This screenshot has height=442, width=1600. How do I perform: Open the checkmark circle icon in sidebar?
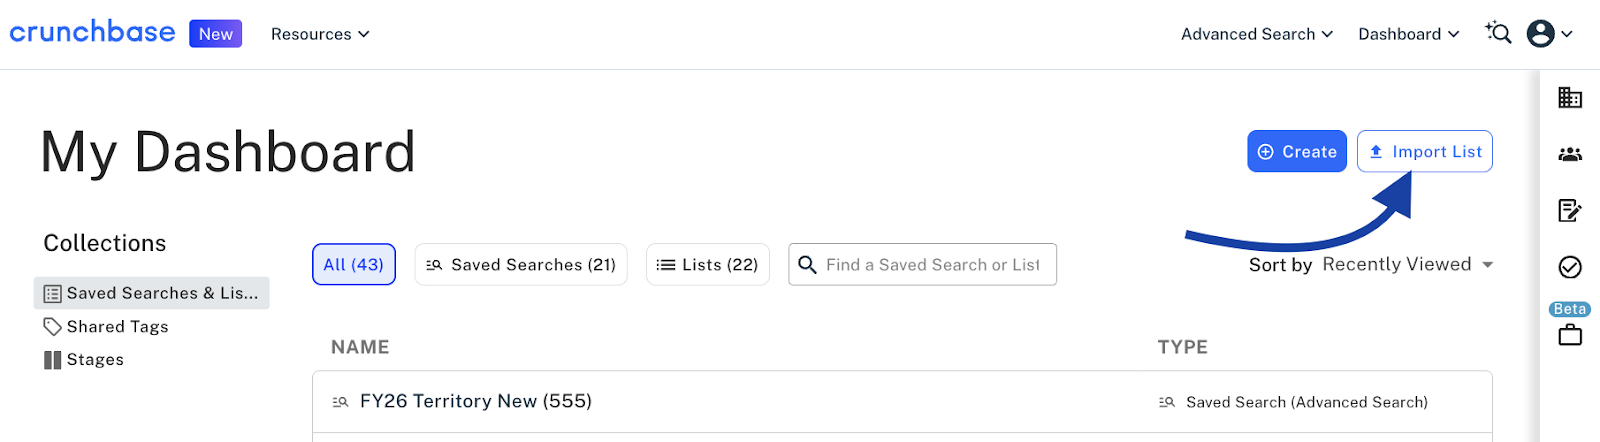[1570, 267]
